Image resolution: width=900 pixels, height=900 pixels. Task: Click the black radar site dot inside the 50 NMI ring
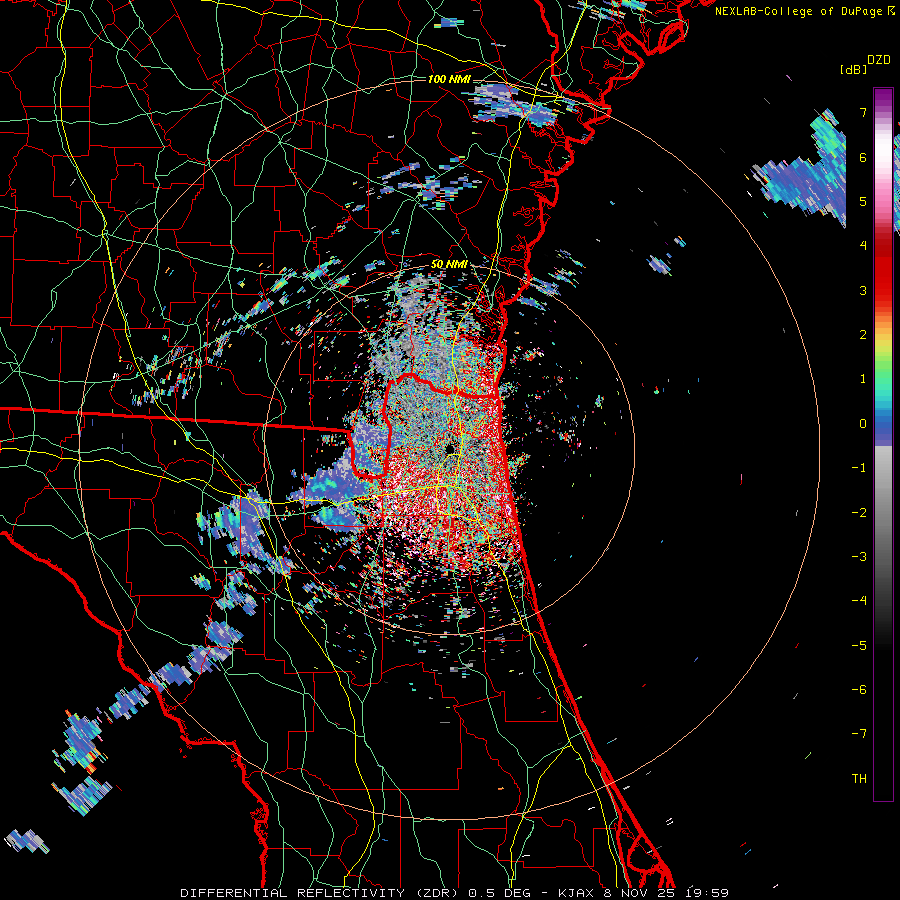click(x=449, y=449)
